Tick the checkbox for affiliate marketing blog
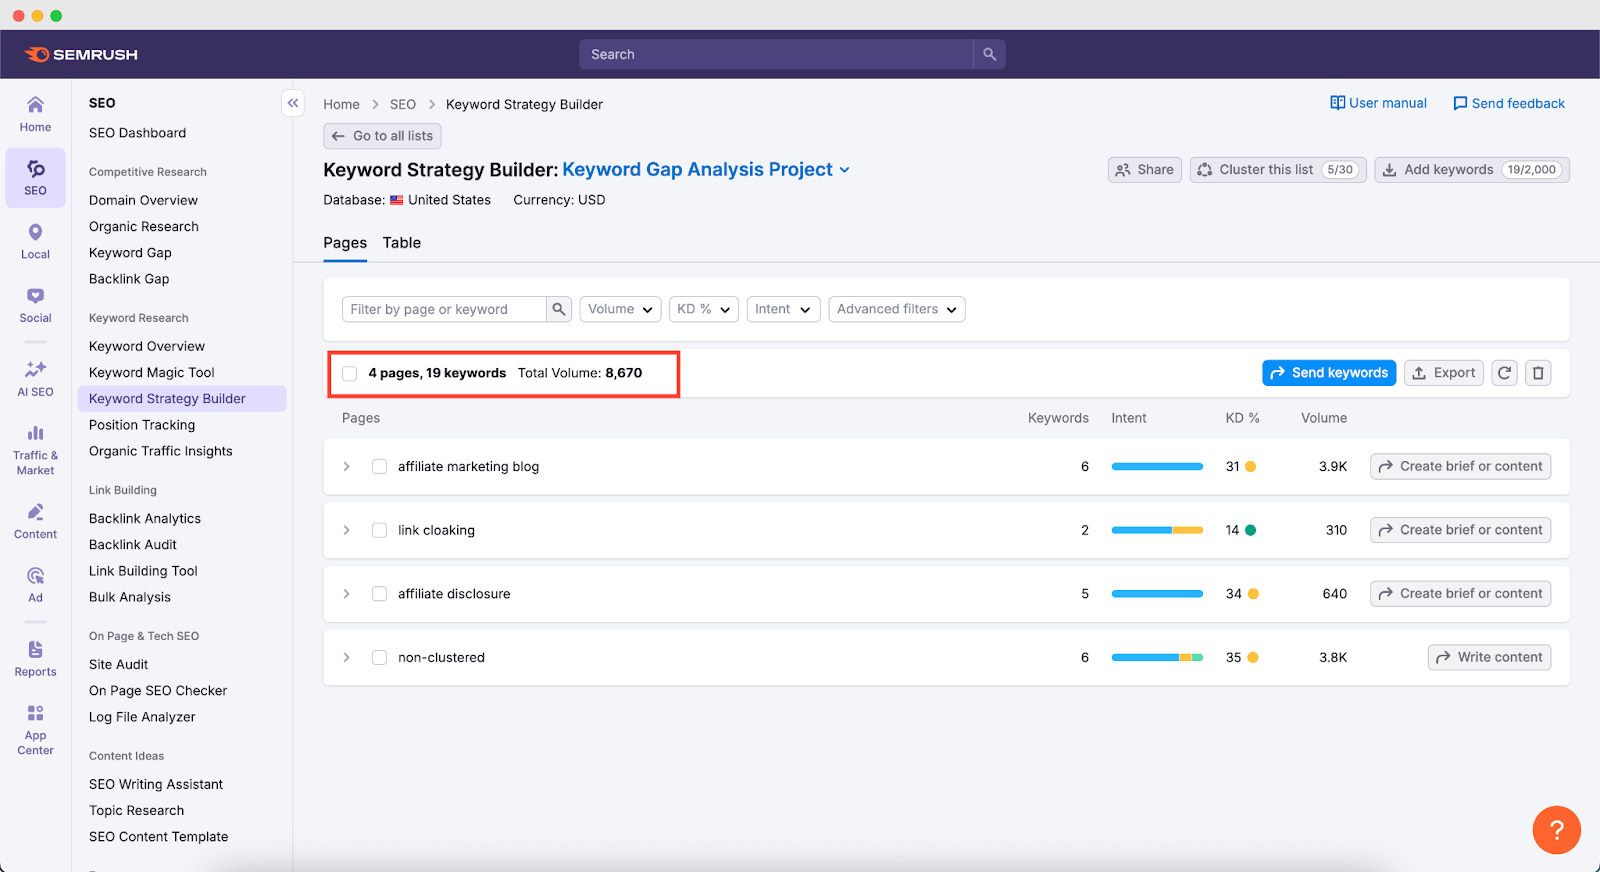 coord(379,467)
